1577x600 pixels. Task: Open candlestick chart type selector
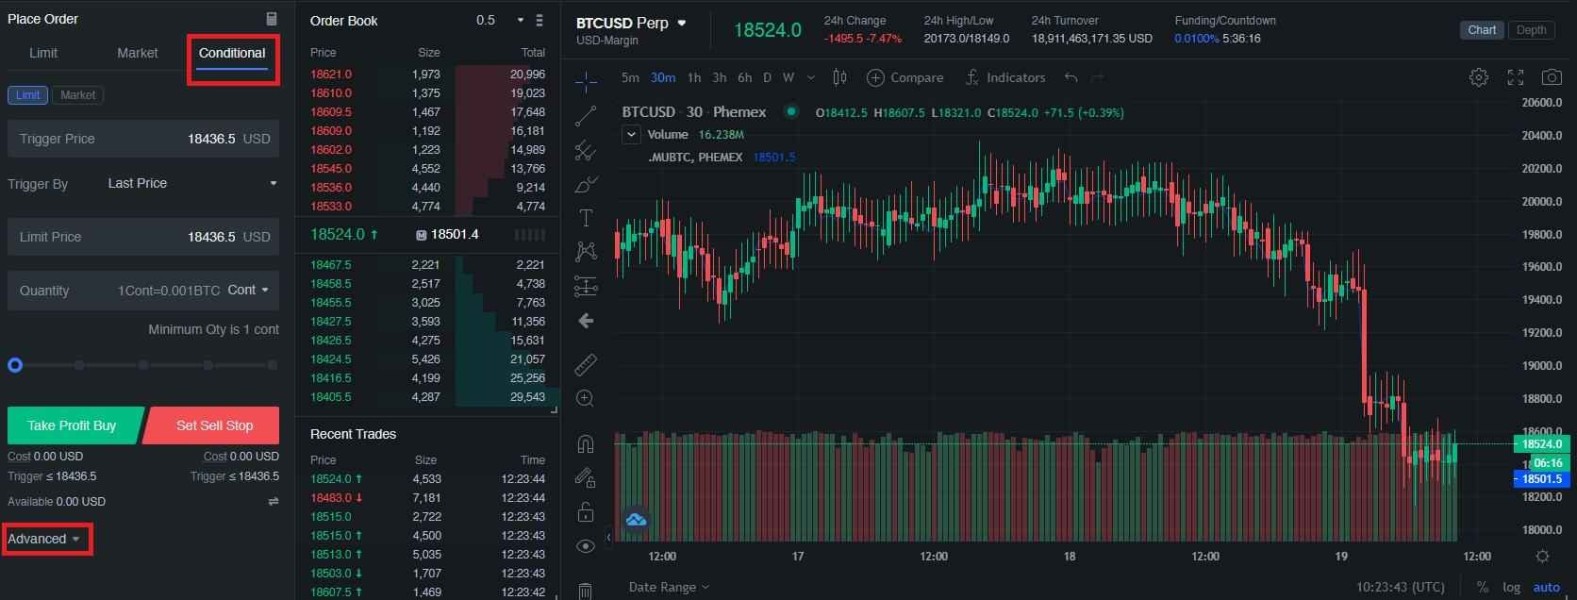point(840,77)
